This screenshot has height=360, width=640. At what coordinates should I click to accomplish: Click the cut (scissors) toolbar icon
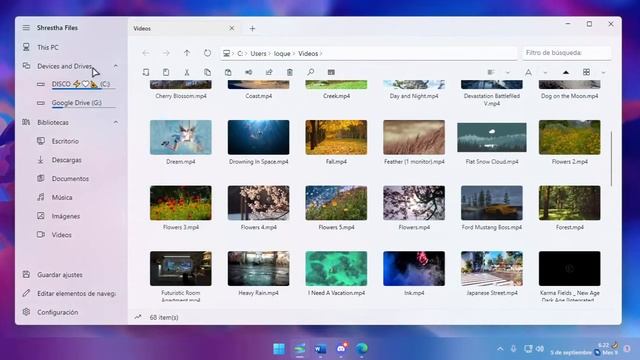pyautogui.click(x=187, y=72)
